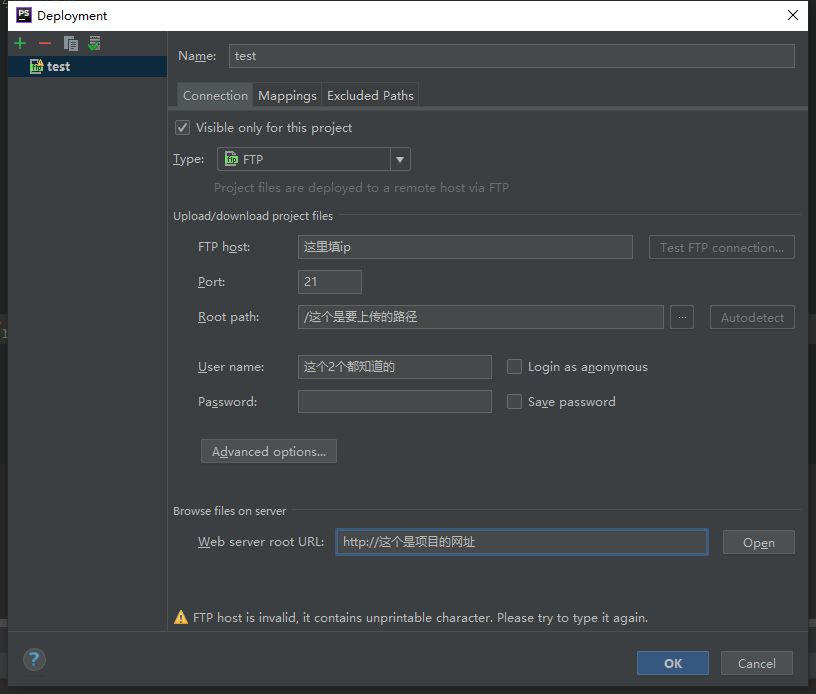Enable Login as anonymous checkbox

(515, 367)
